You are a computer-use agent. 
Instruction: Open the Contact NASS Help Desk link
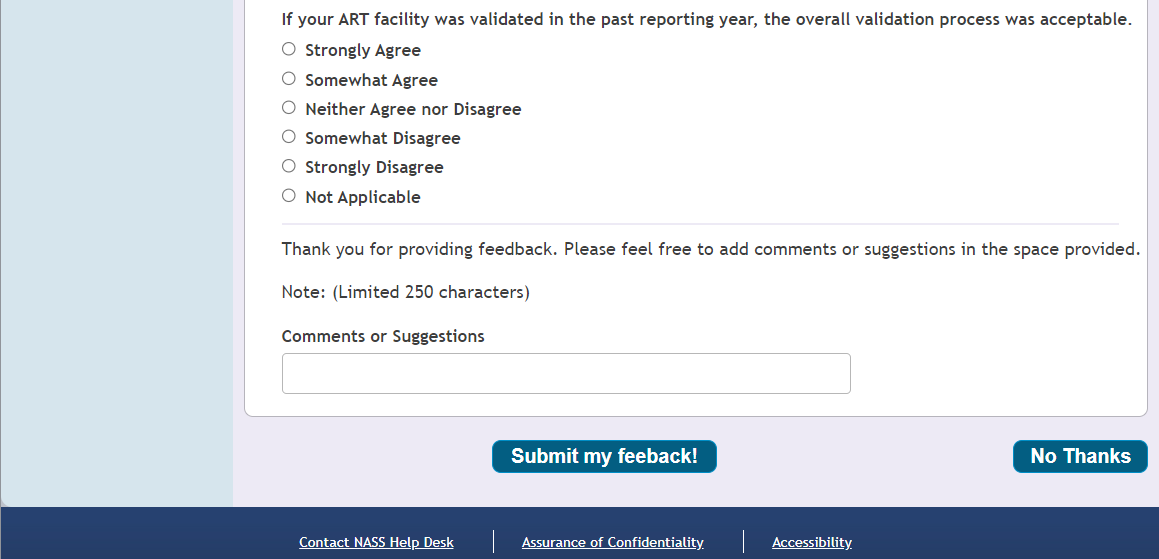click(x=376, y=542)
